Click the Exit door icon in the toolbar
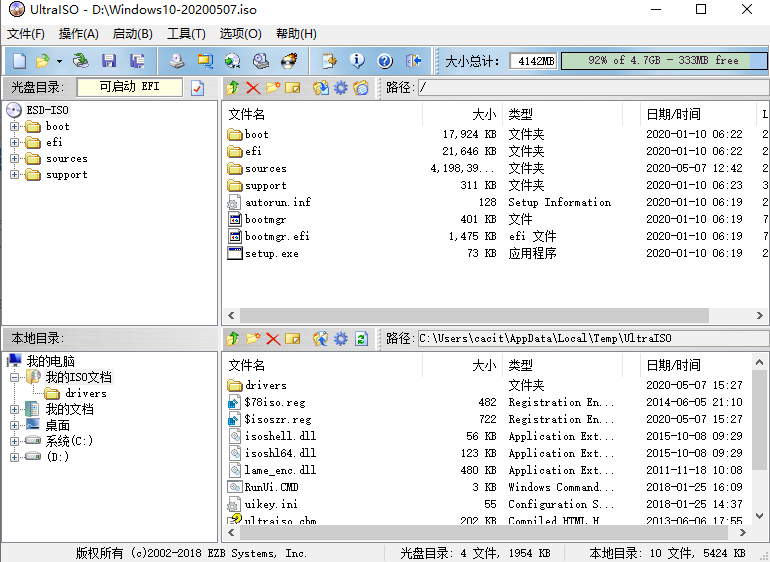 pyautogui.click(x=413, y=61)
